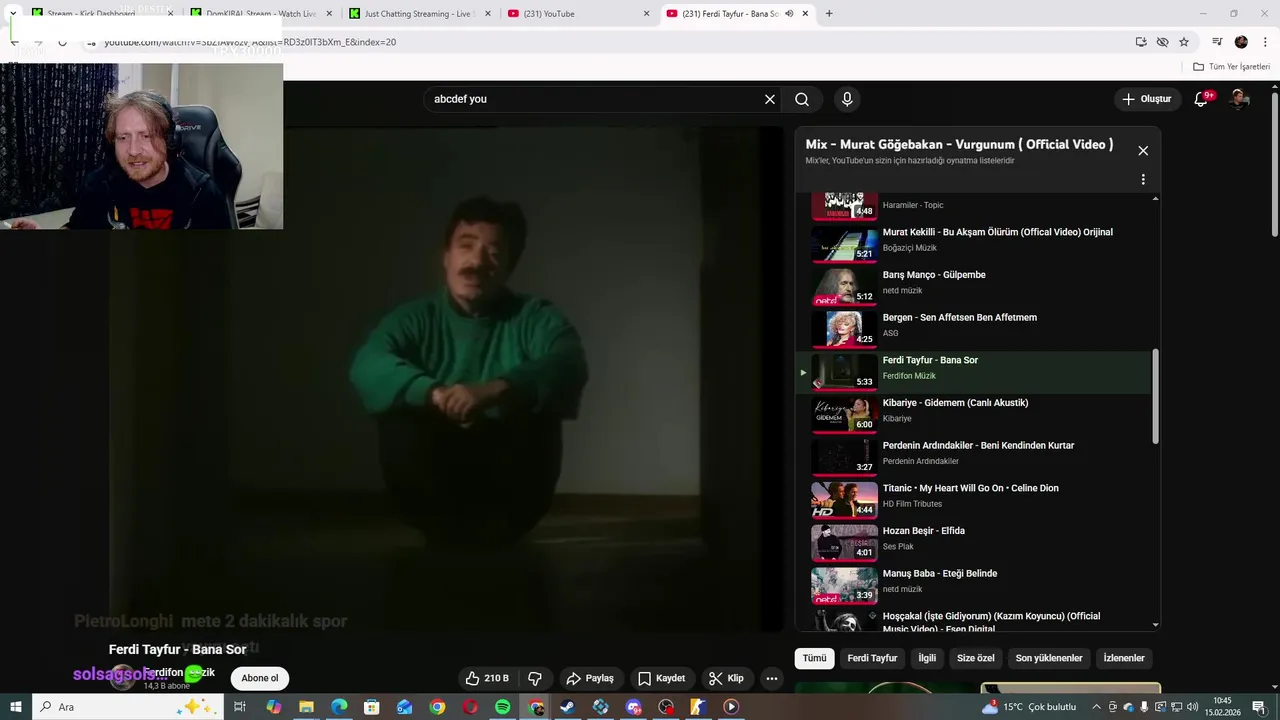Click Manuş Baba - Eteği Belinde thumbnail
Screen dimensions: 1280x720
point(844,586)
